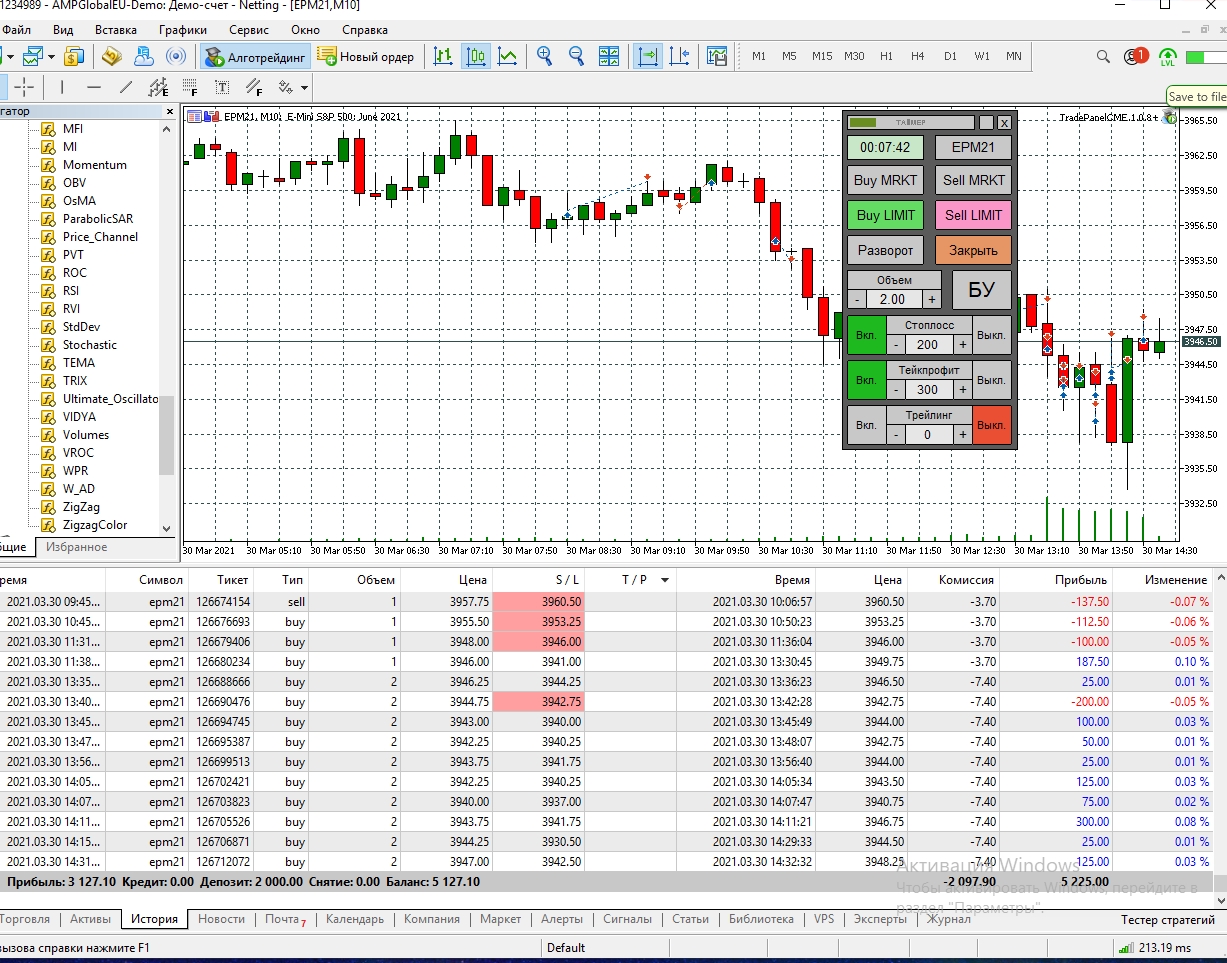The image size is (1227, 963).
Task: Toggle chart shift icon
Action: click(x=680, y=57)
